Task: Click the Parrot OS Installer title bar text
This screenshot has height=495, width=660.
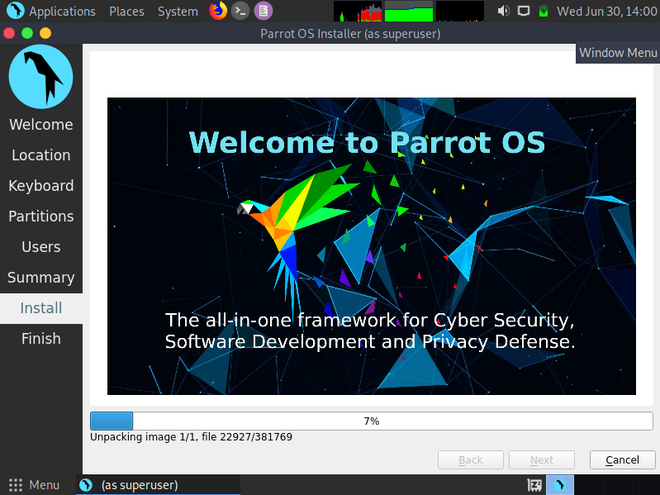Action: point(350,34)
